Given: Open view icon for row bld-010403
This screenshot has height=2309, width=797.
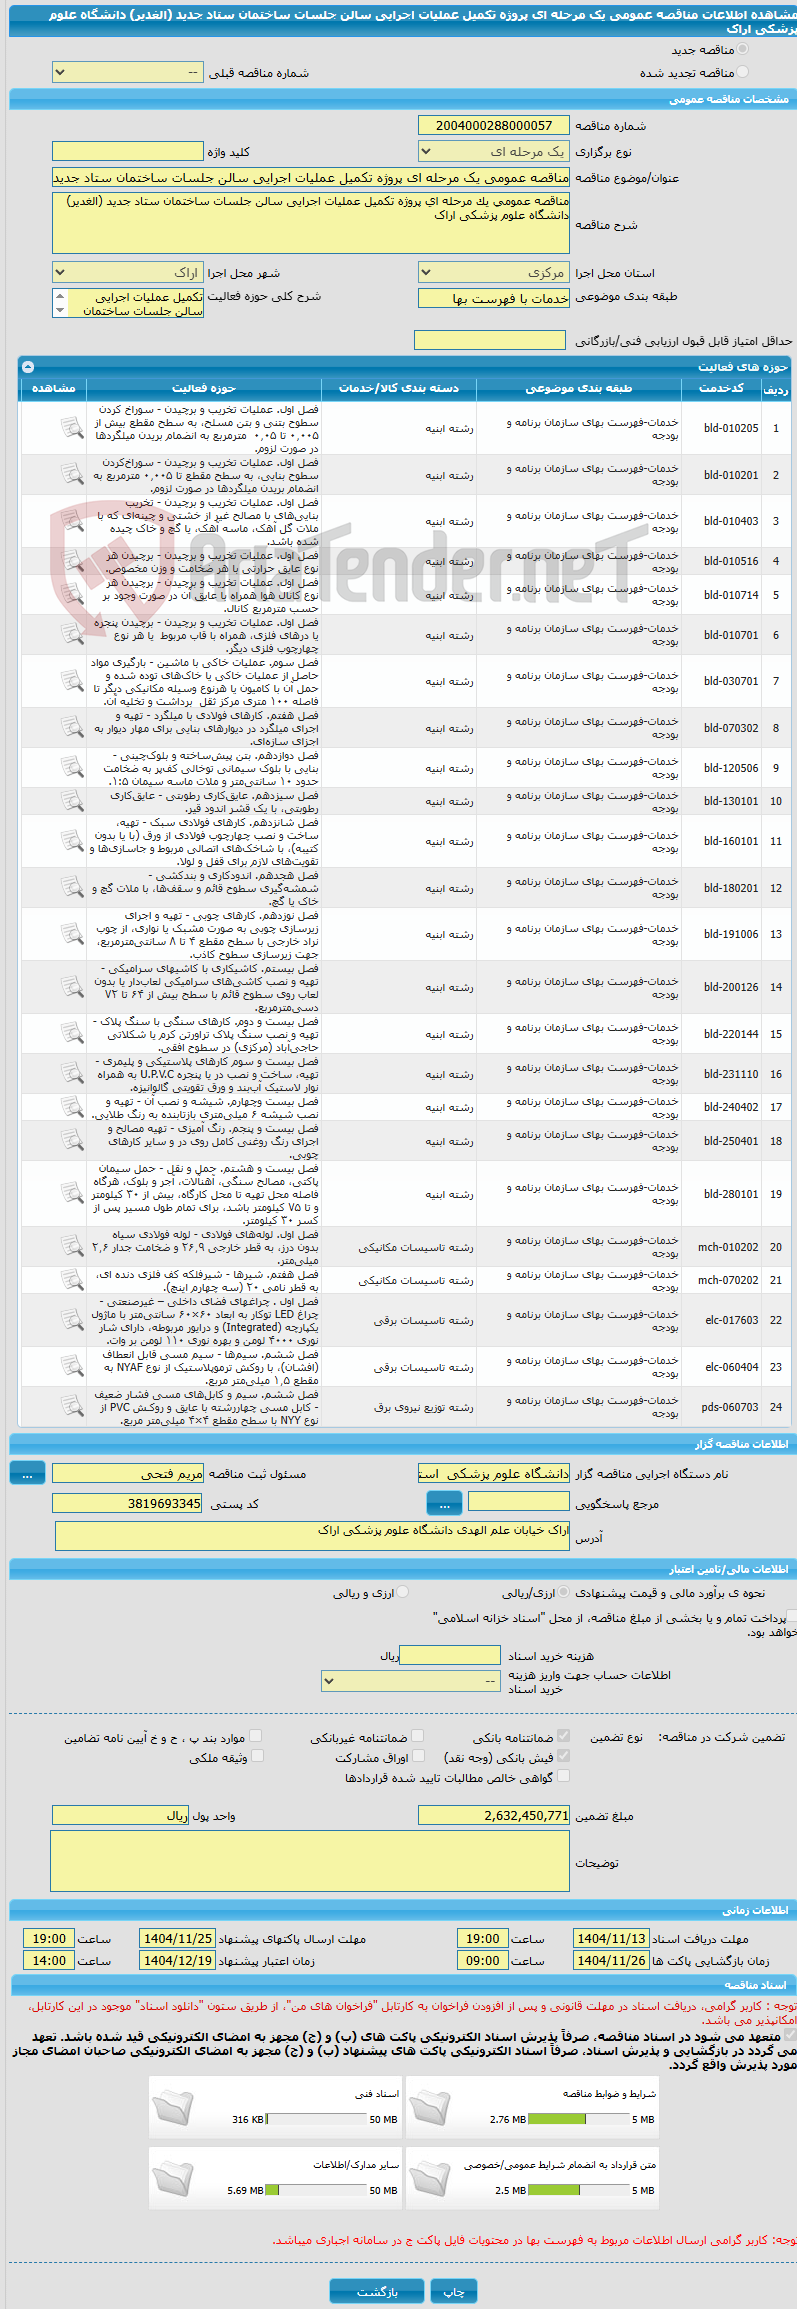Looking at the screenshot, I should pos(72,521).
